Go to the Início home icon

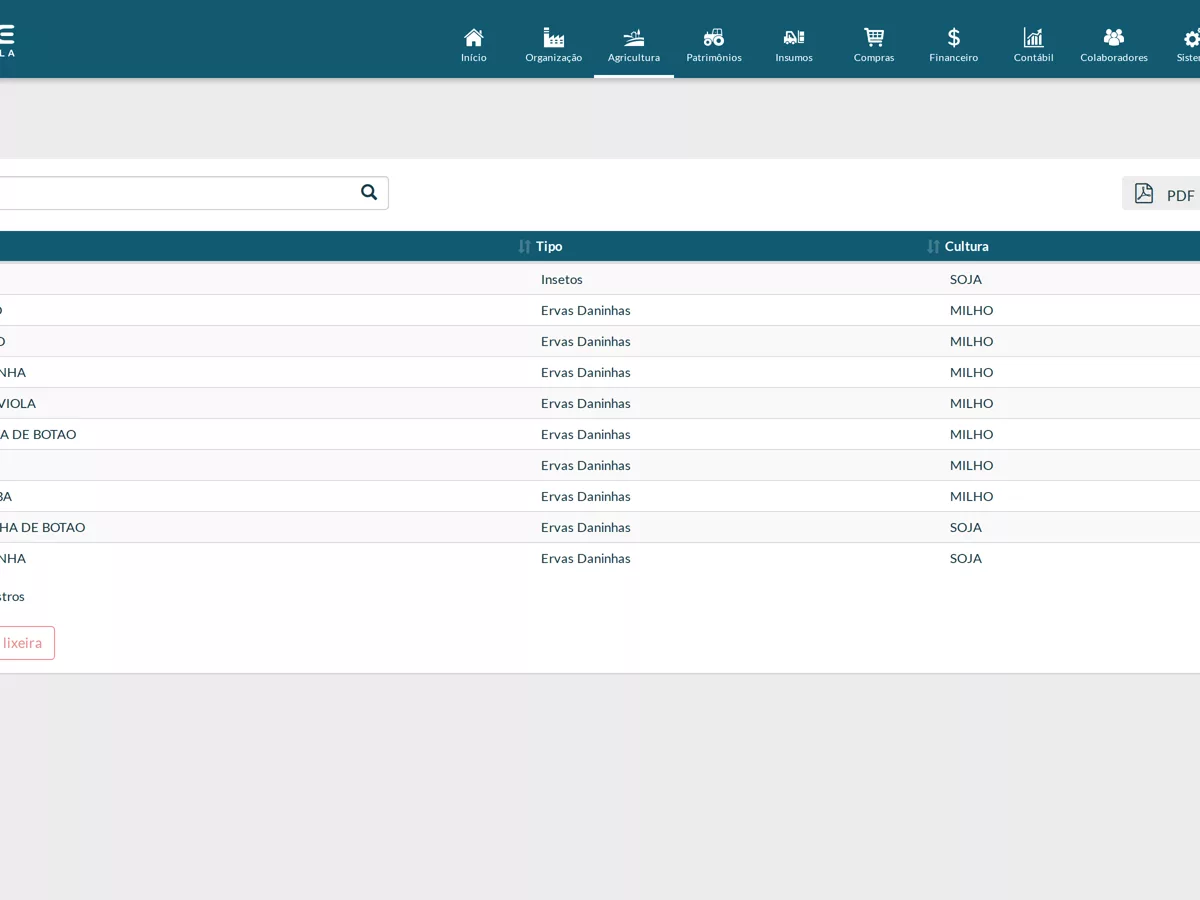(474, 38)
